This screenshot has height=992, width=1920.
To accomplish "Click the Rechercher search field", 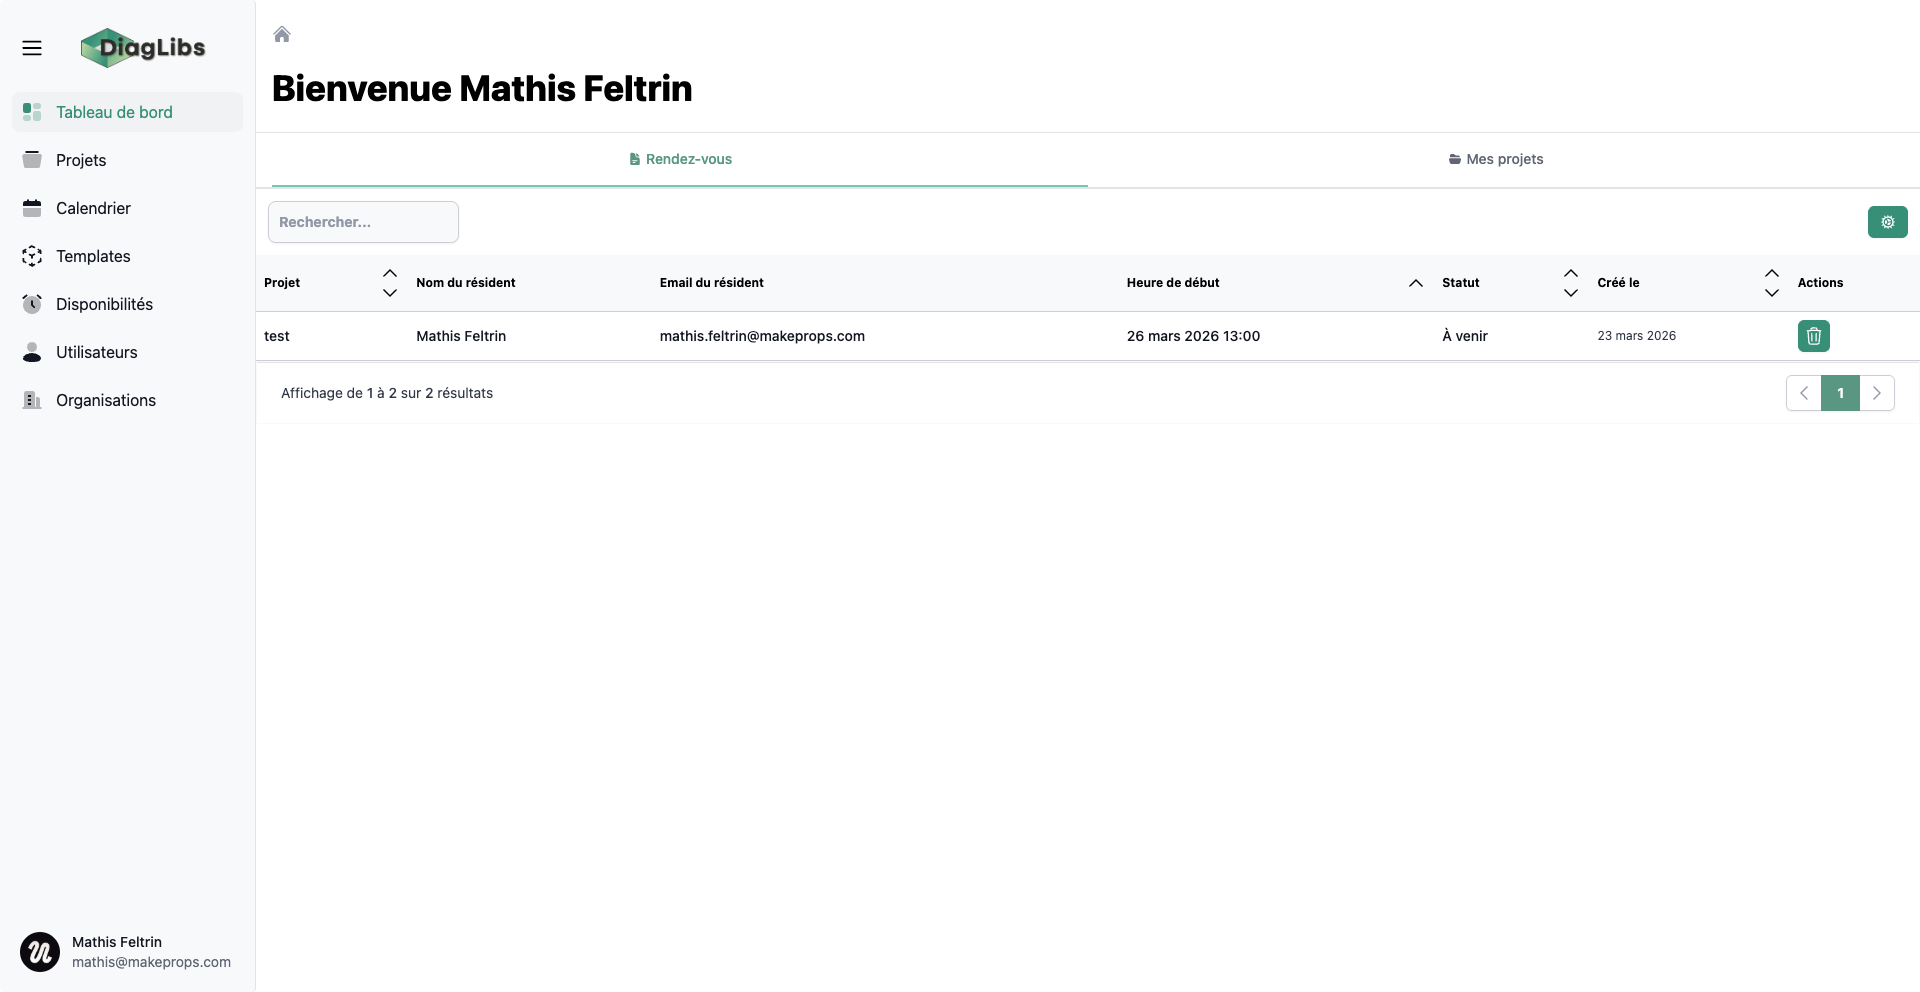I will coord(363,222).
